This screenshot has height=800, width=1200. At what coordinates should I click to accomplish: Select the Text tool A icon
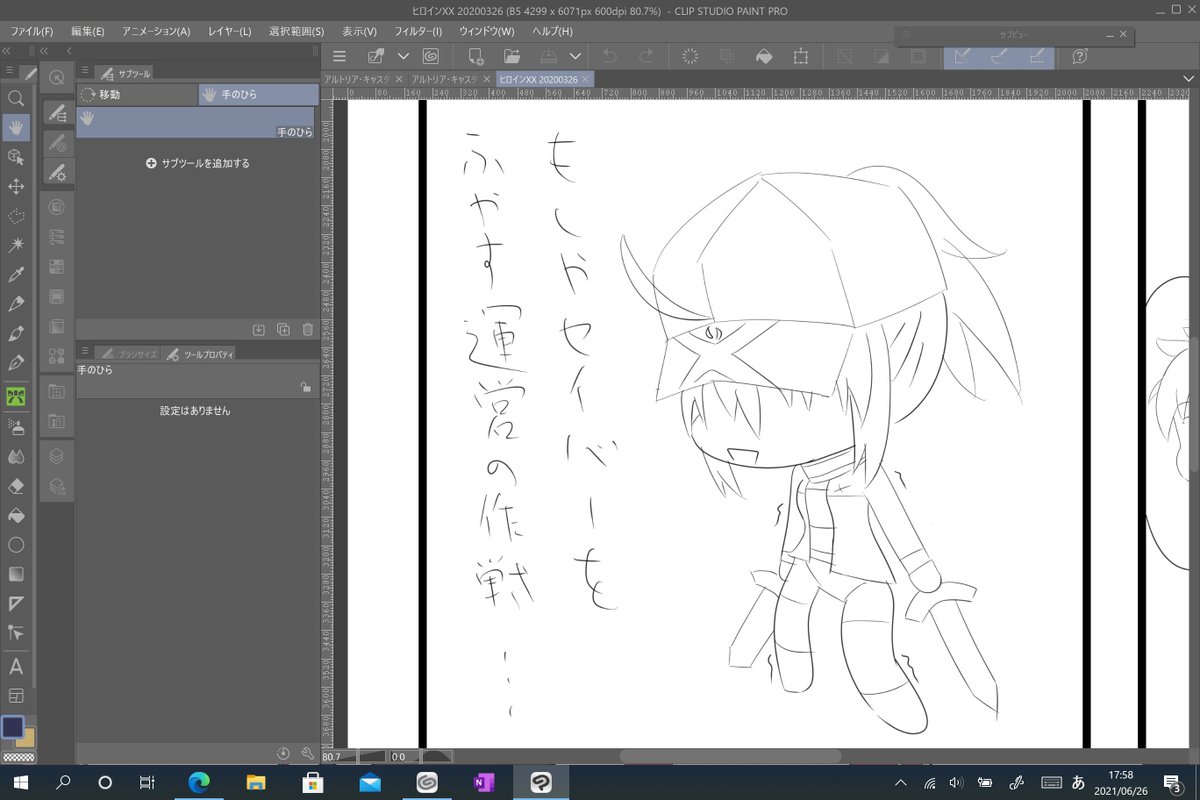pos(16,666)
